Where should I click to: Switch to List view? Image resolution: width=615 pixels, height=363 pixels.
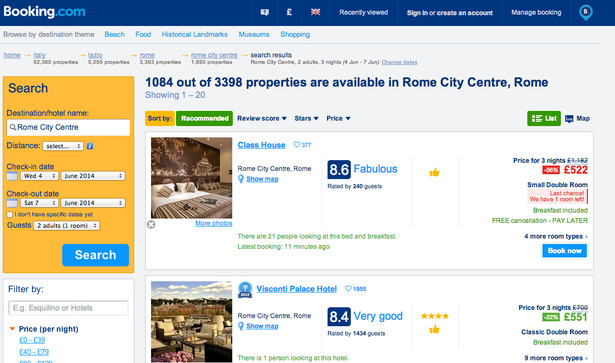(544, 118)
